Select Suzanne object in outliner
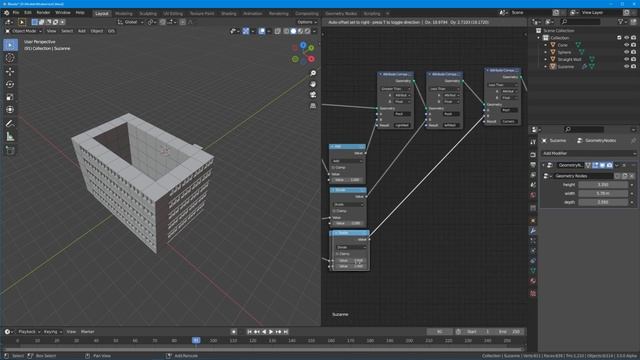Screen dimensions: 640x360 tap(566, 67)
